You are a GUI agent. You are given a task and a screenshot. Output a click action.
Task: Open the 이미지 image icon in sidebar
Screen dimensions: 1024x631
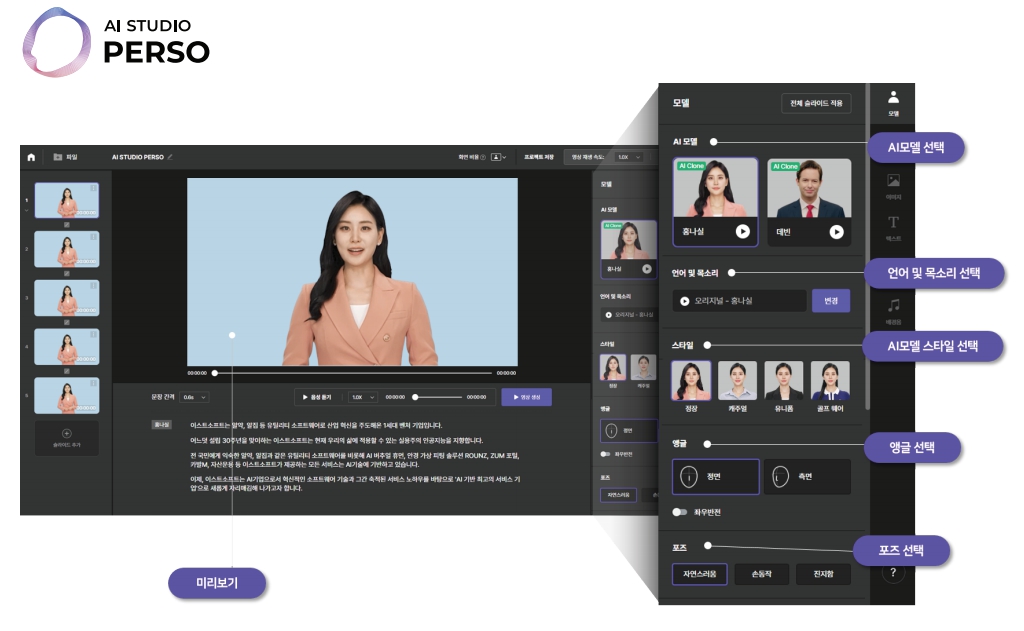click(893, 187)
